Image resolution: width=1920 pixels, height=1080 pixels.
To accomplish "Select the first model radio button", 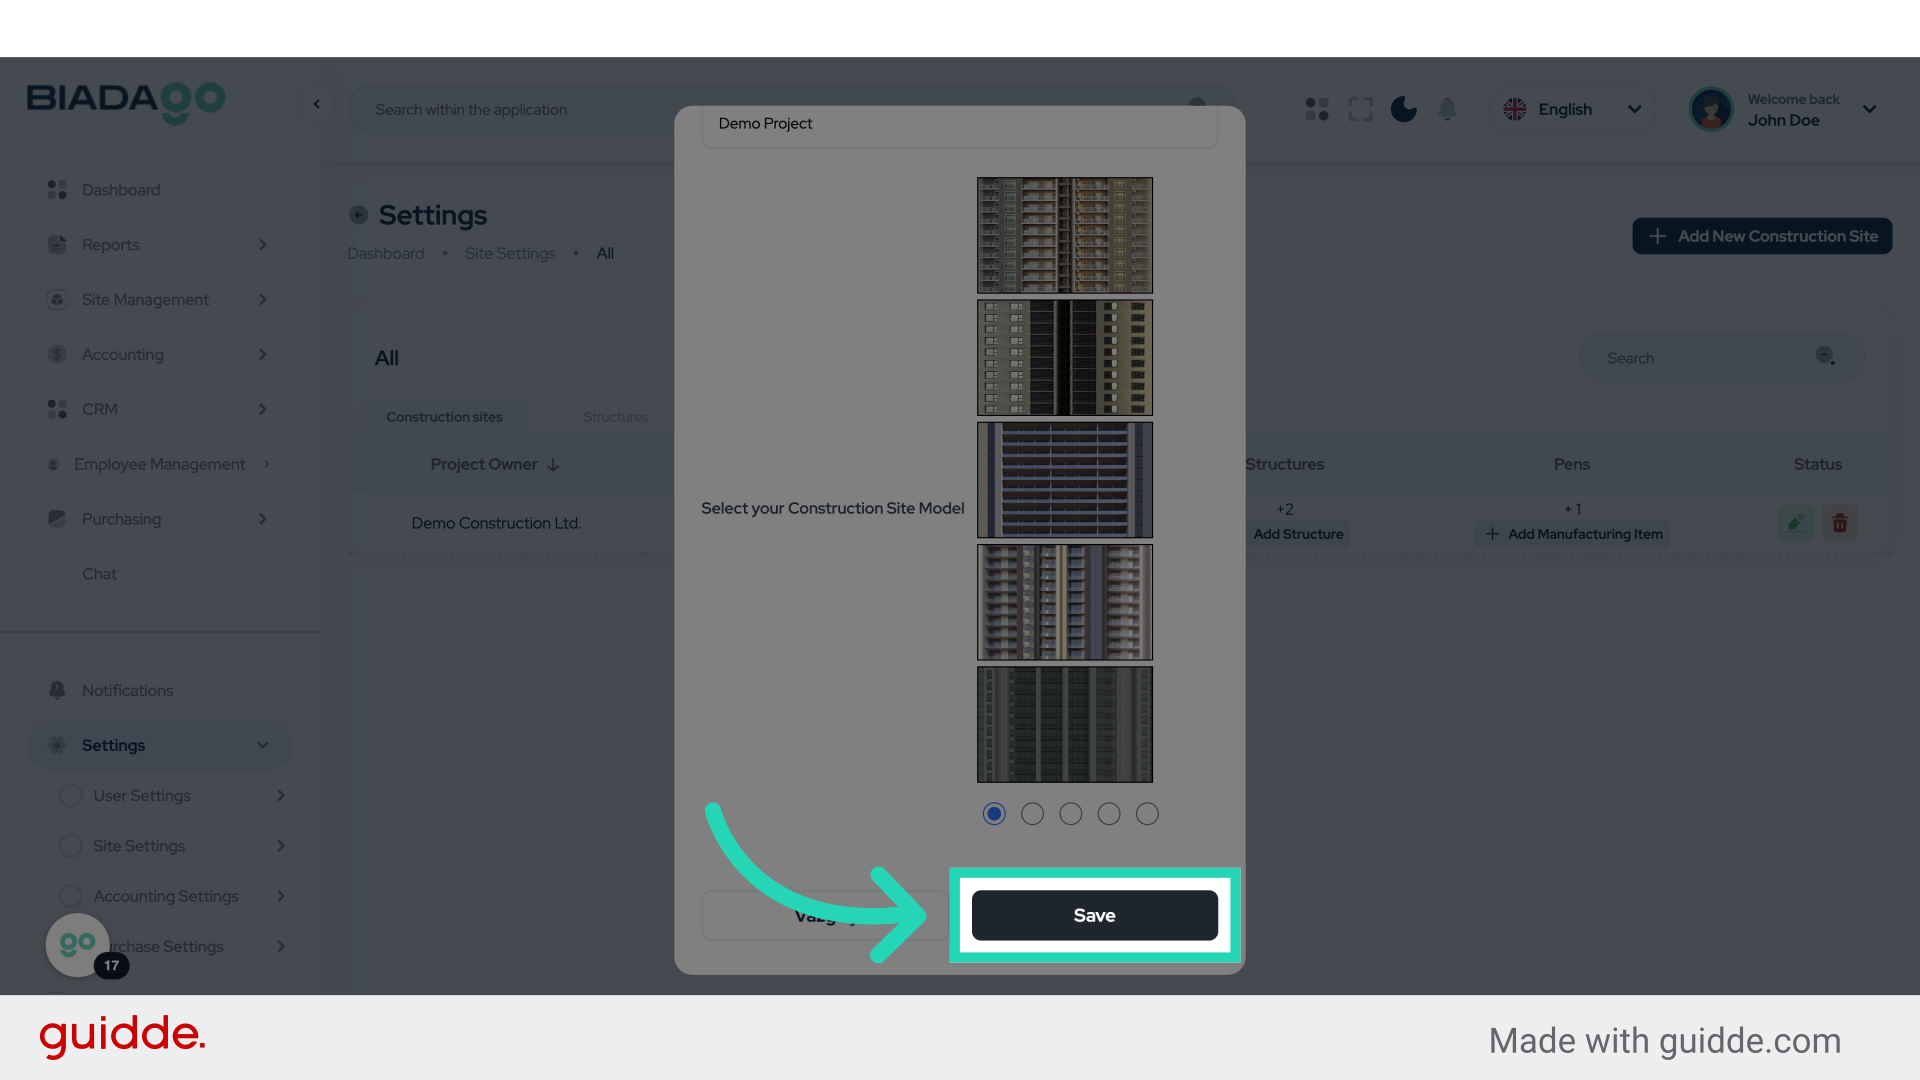I will coord(994,814).
